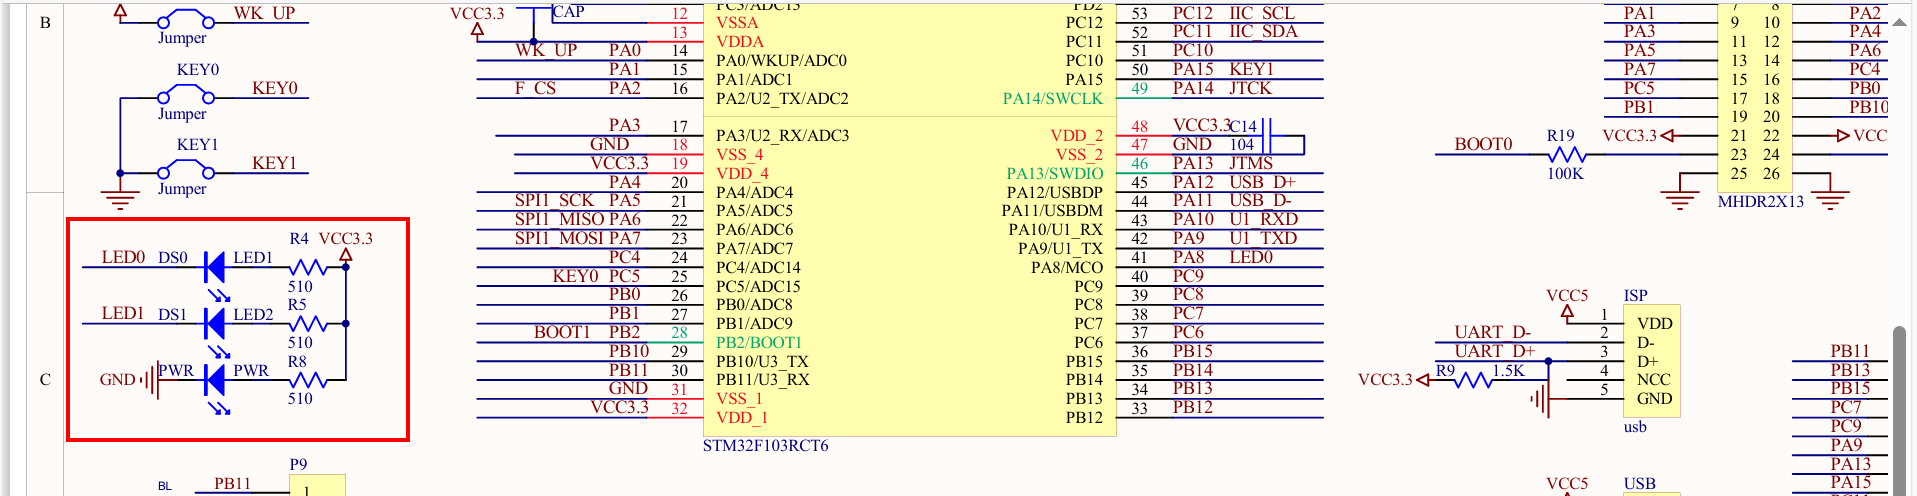Select VCC arrow at header pin 22
This screenshot has width=1917, height=496.
coord(1843,136)
